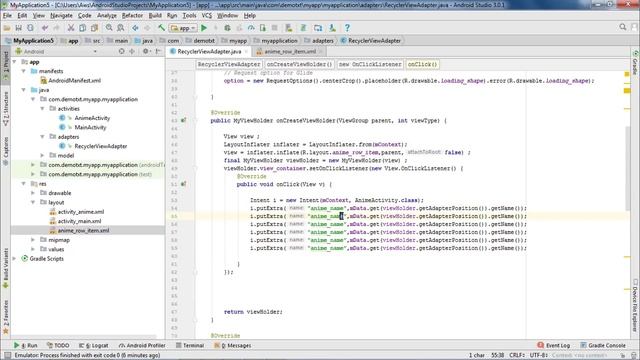The width and height of the screenshot is (640, 360).
Task: Open the Android project view dropdown
Action: click(x=56, y=51)
